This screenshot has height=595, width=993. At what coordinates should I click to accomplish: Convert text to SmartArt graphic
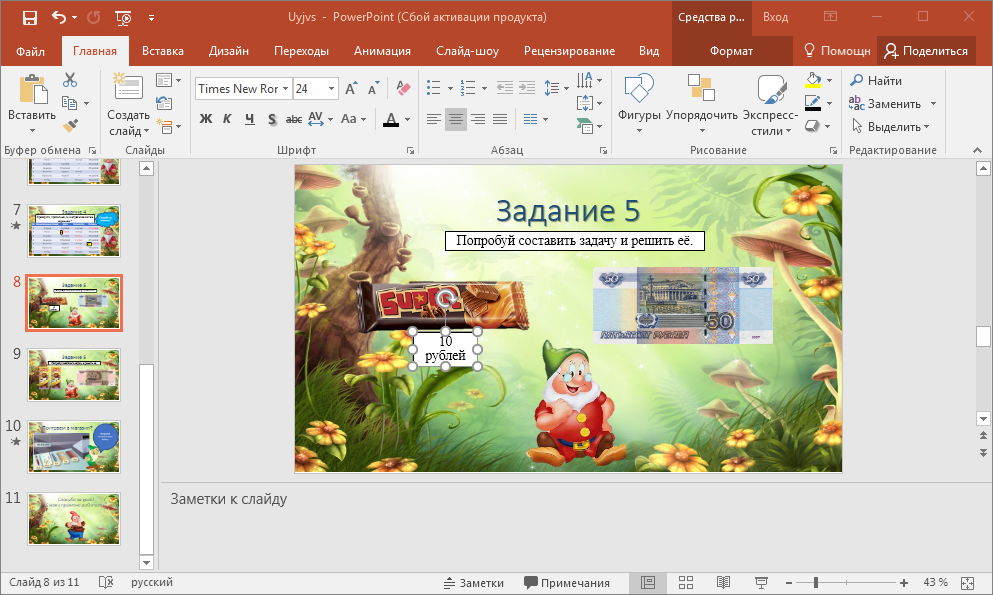point(589,126)
